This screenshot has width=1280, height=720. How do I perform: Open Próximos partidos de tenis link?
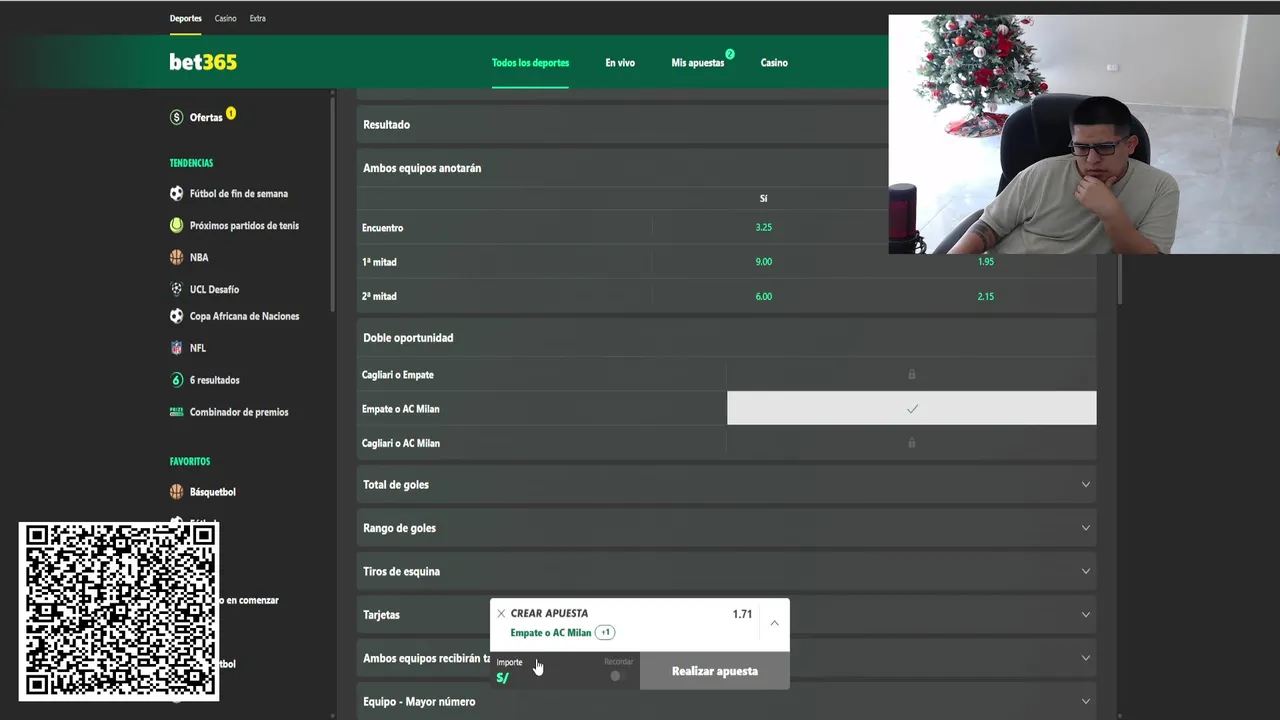[244, 225]
